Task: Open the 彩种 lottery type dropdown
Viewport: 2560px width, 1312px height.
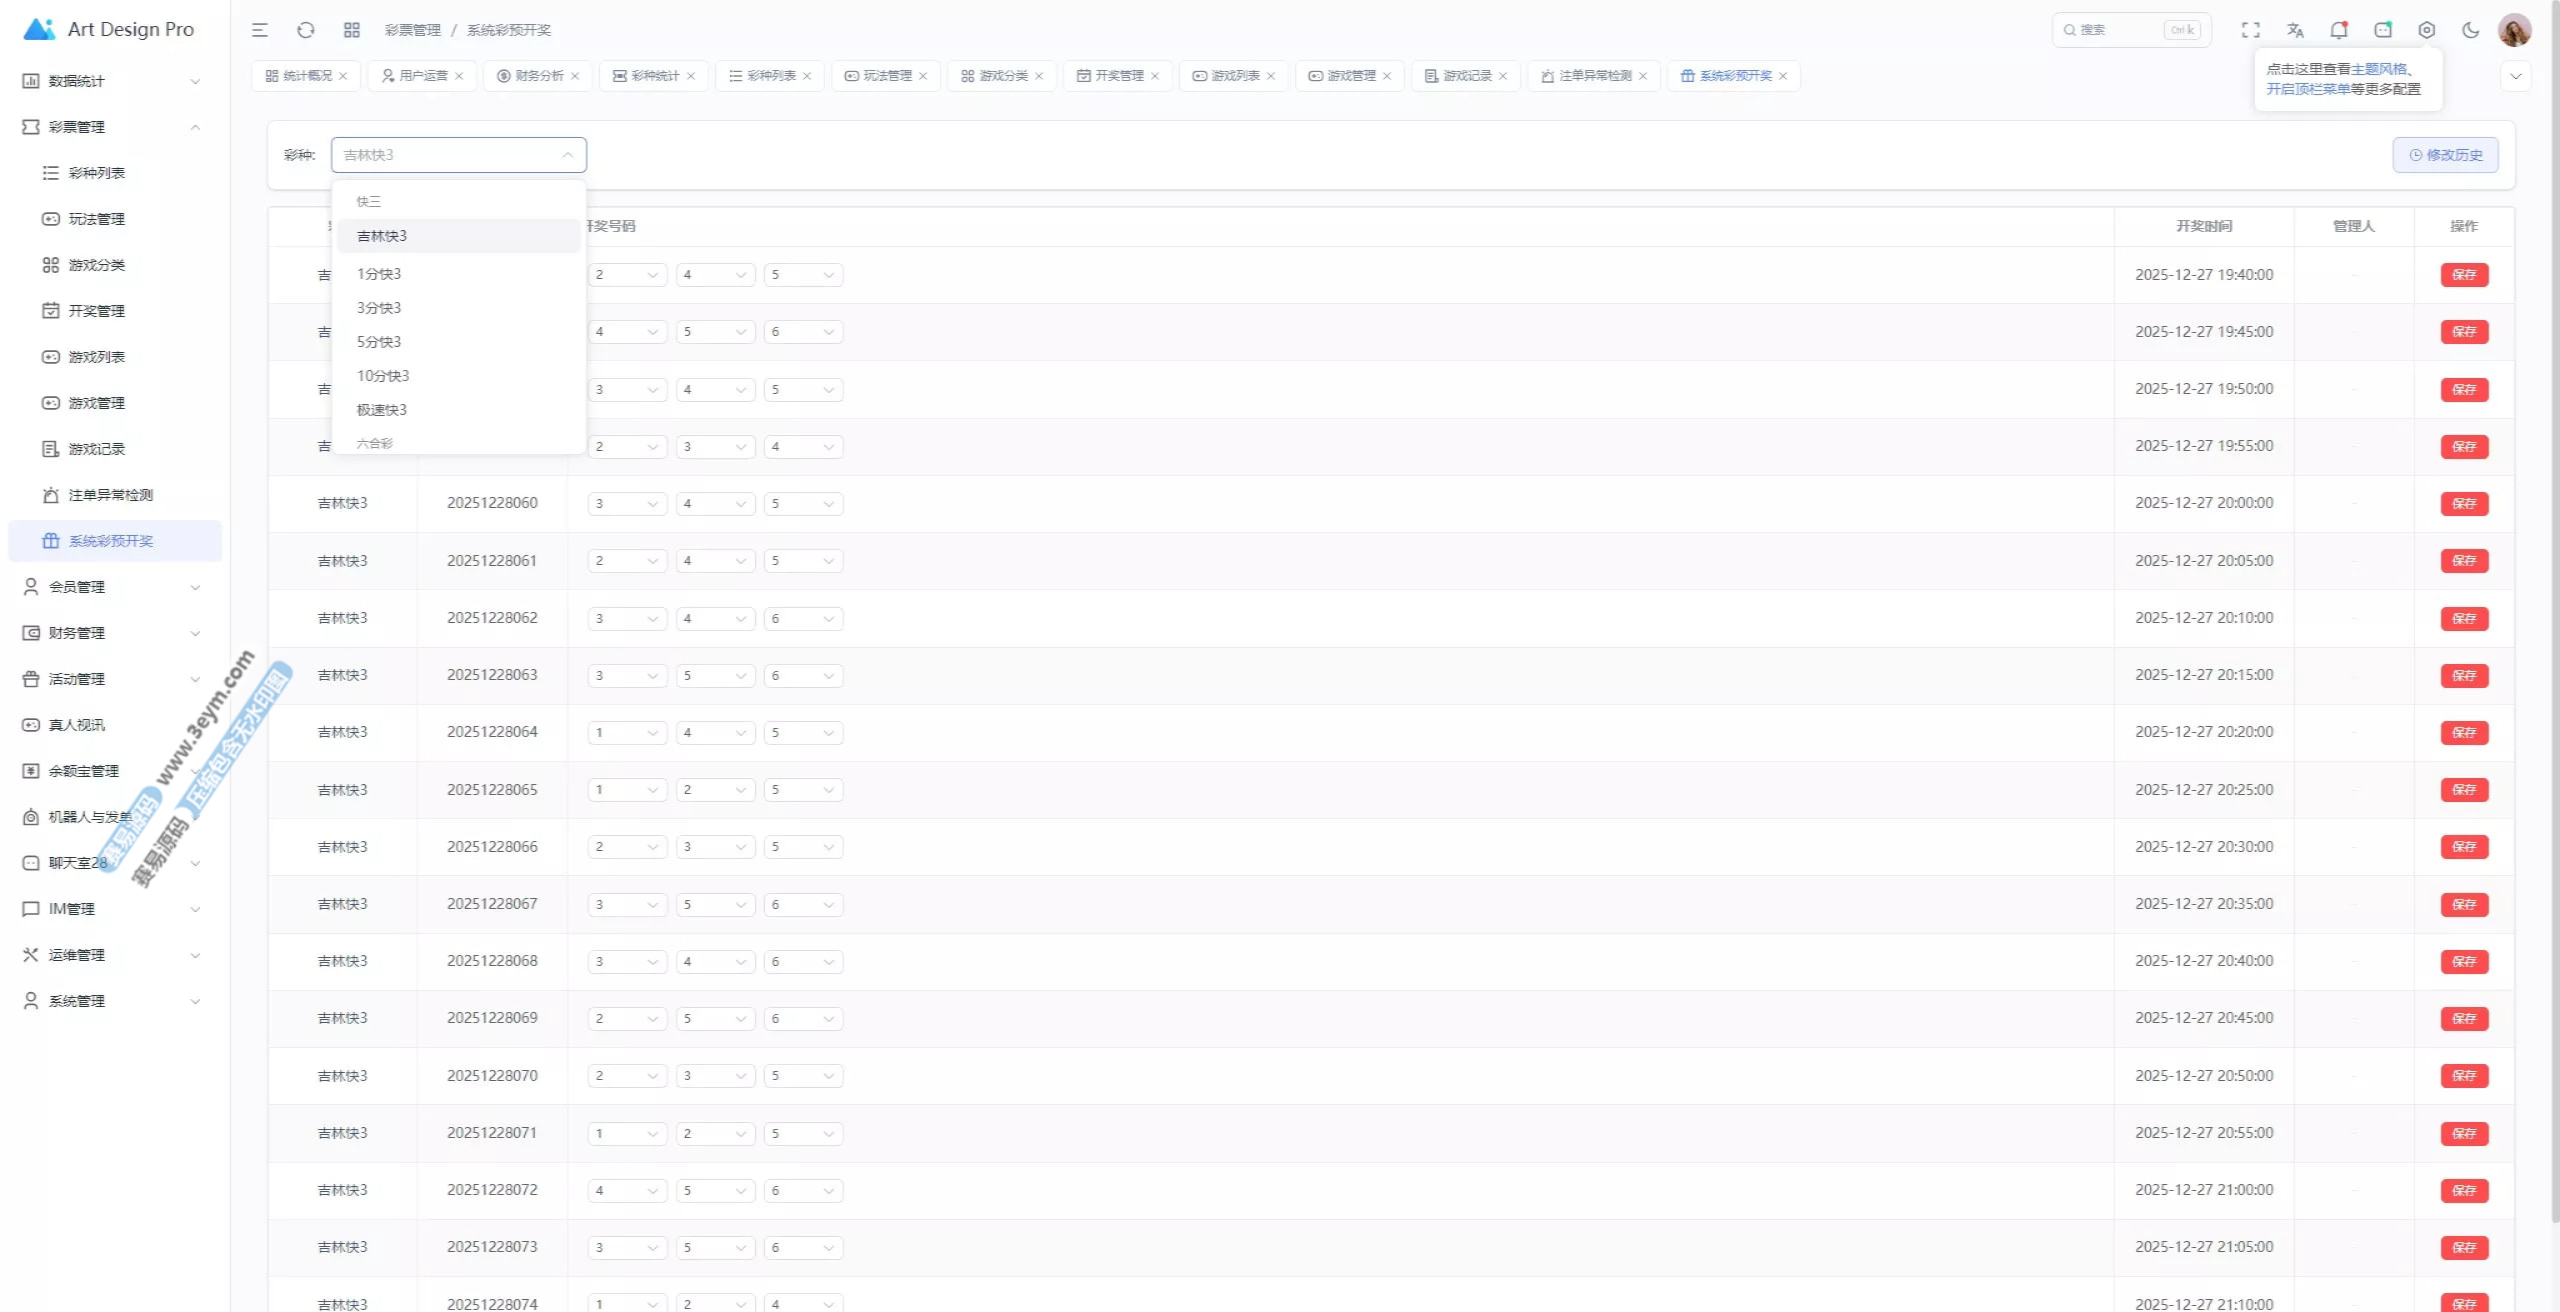Action: click(458, 155)
